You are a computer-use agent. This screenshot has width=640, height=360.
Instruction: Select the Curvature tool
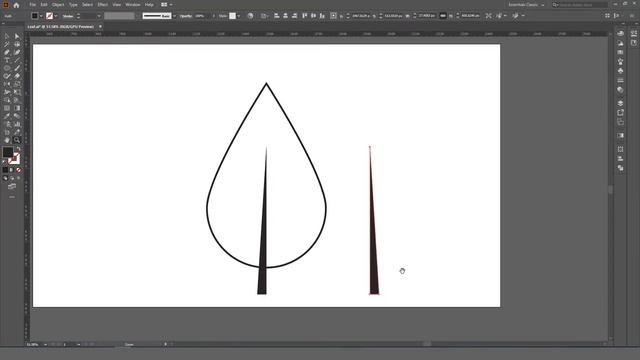point(17,52)
